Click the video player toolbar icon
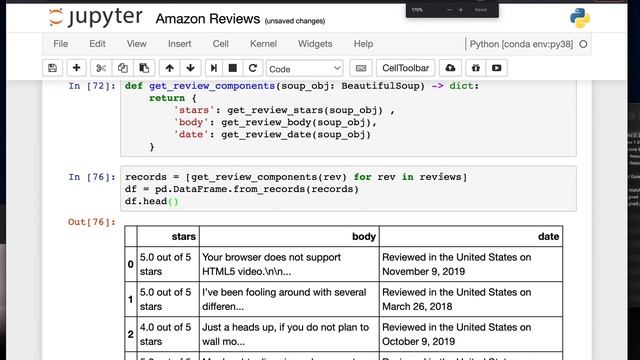The height and width of the screenshot is (360, 640). (x=496, y=68)
